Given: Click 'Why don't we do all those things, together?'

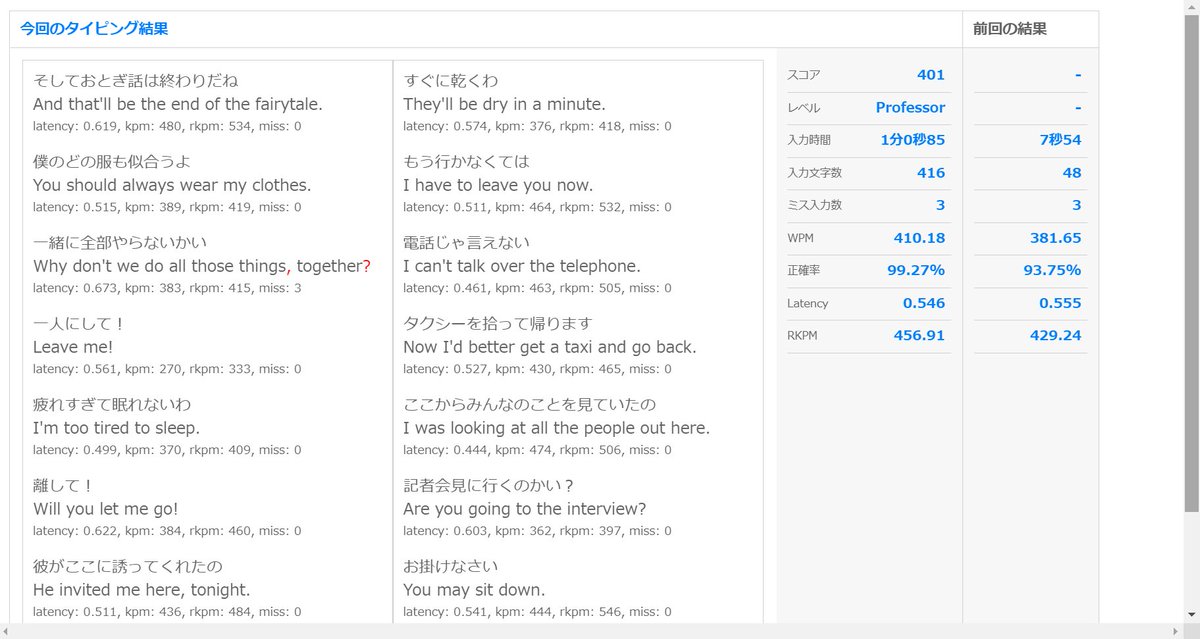Looking at the screenshot, I should coord(202,266).
